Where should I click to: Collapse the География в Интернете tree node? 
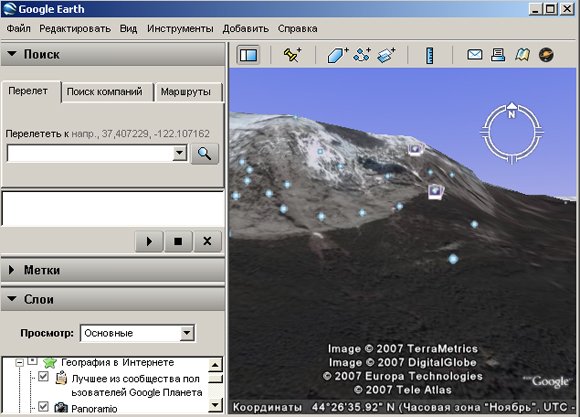point(19,363)
